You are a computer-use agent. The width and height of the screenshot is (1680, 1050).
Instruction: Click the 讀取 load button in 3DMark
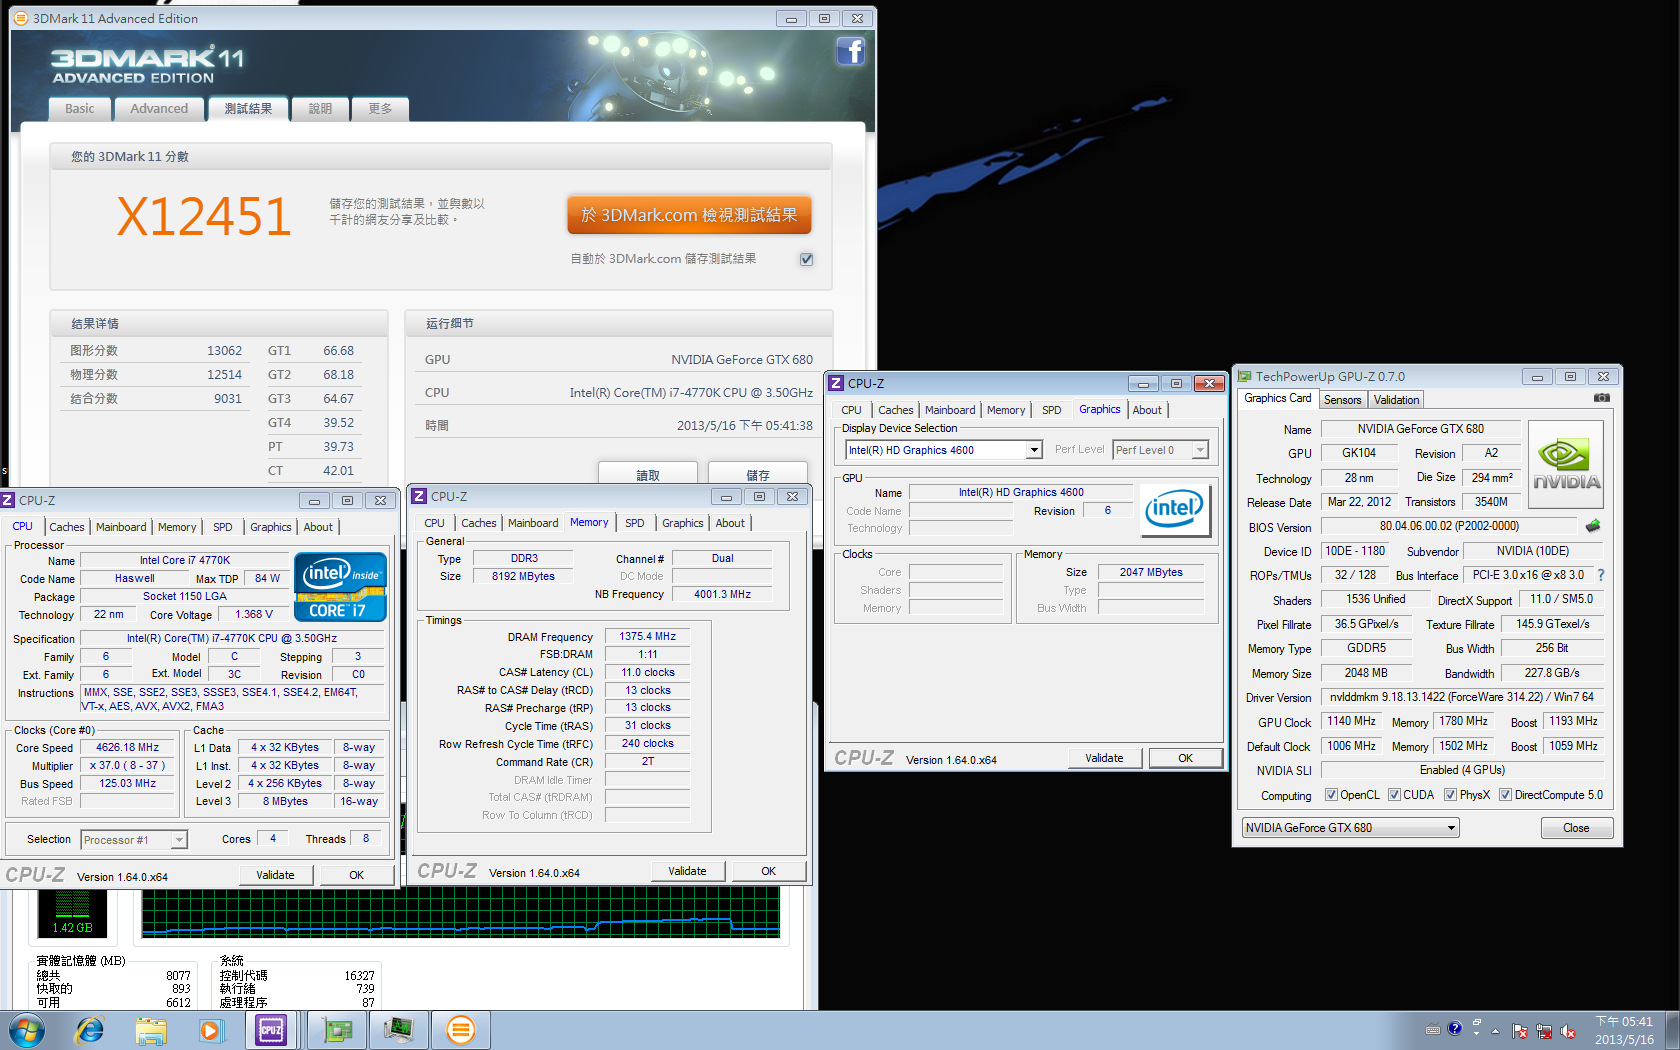(x=648, y=474)
